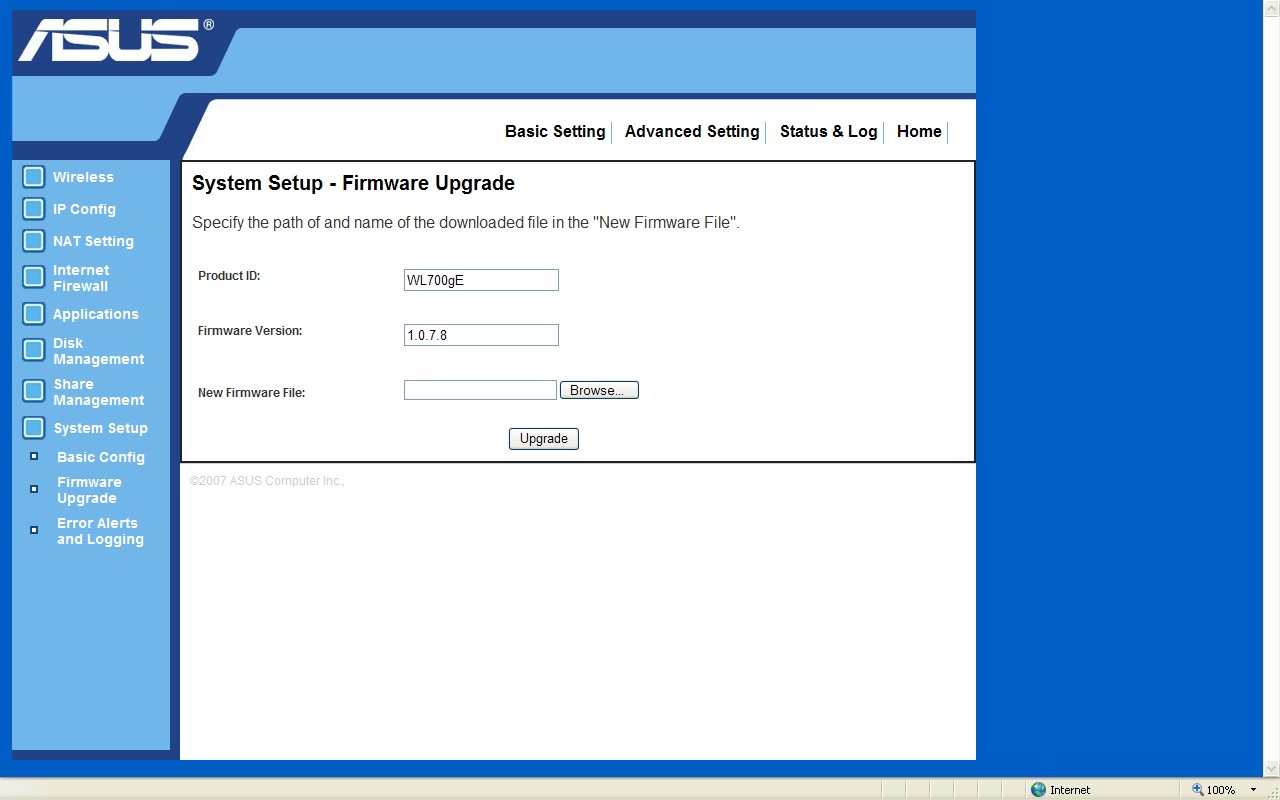Open the Basic Setting tab

(555, 132)
